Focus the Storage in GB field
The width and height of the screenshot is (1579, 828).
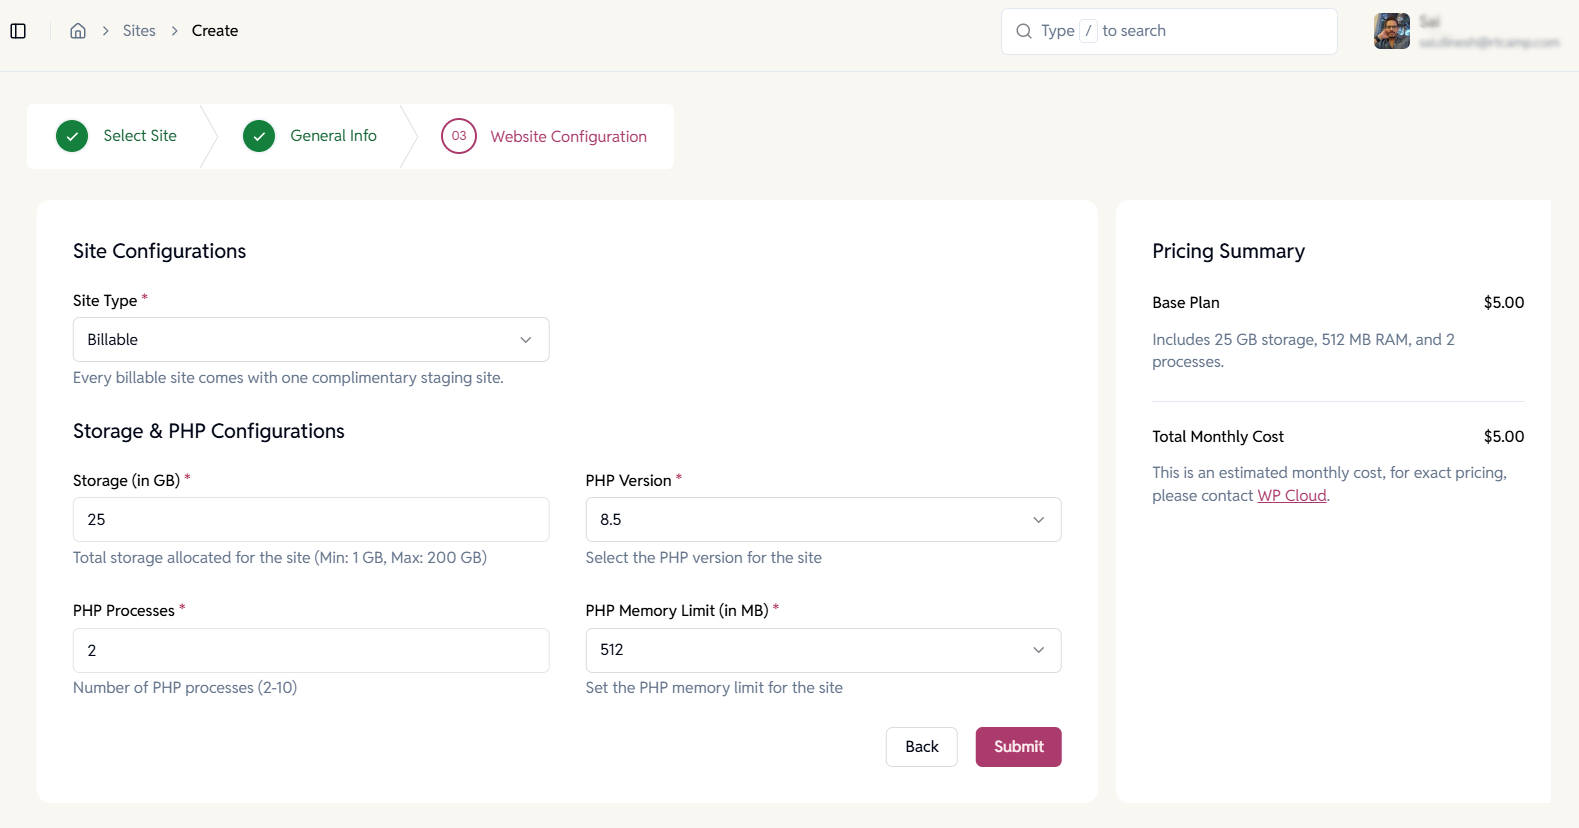tap(311, 520)
